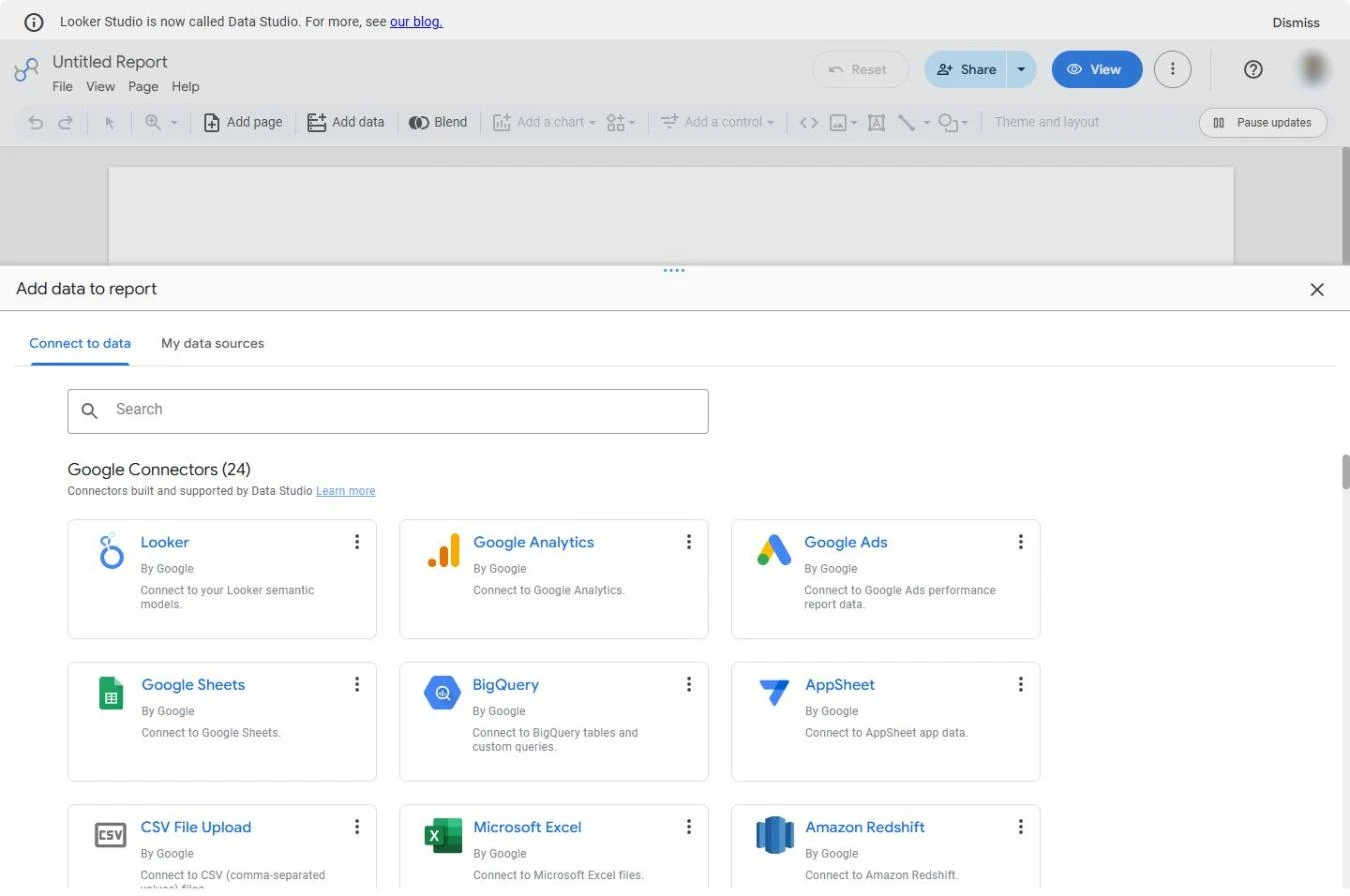Click the Pause updates button
This screenshot has width=1350, height=896.
[1263, 123]
